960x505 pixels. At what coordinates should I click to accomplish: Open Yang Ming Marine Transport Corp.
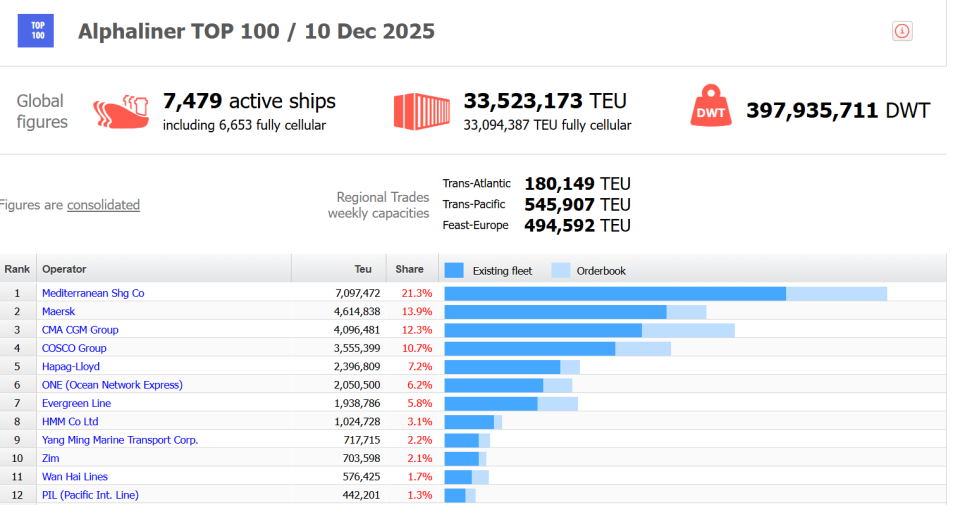point(120,440)
